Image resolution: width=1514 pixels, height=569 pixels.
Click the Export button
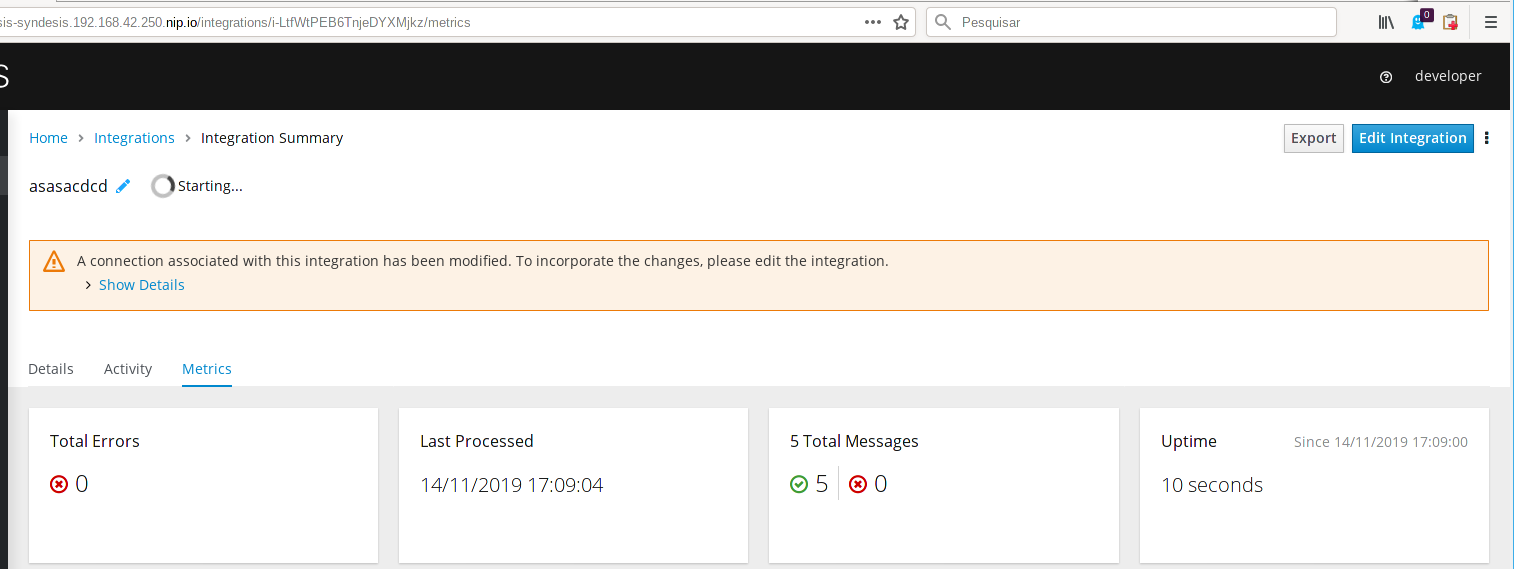(x=1313, y=138)
